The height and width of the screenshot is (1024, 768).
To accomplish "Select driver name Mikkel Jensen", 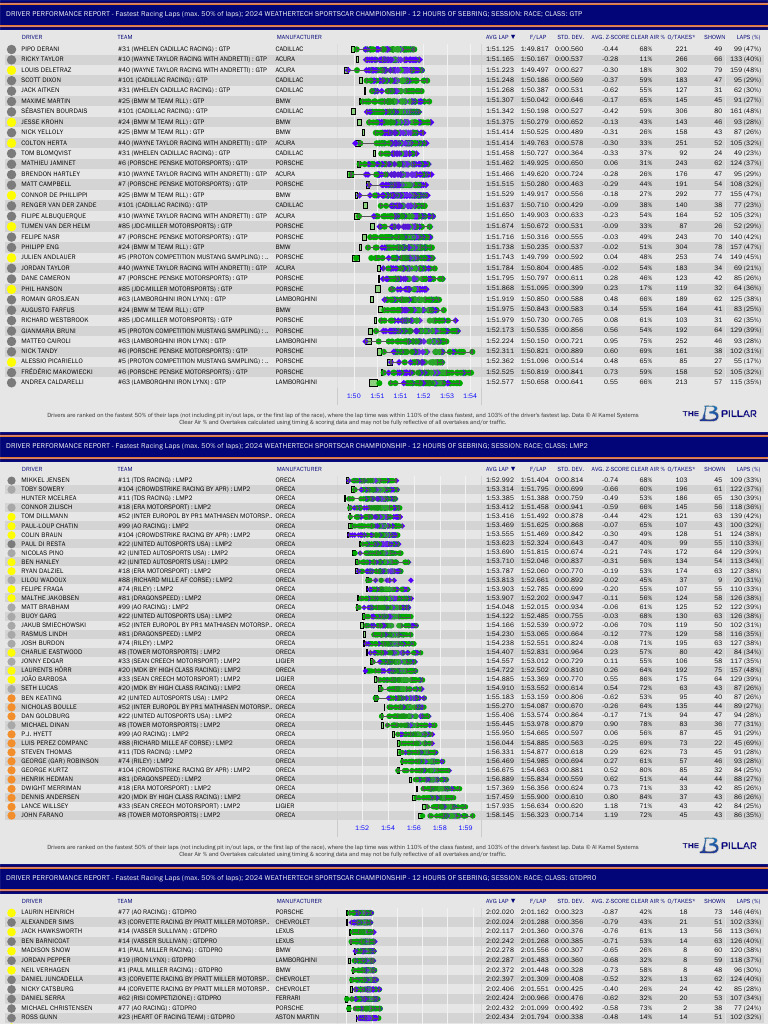I will click(x=45, y=480).
